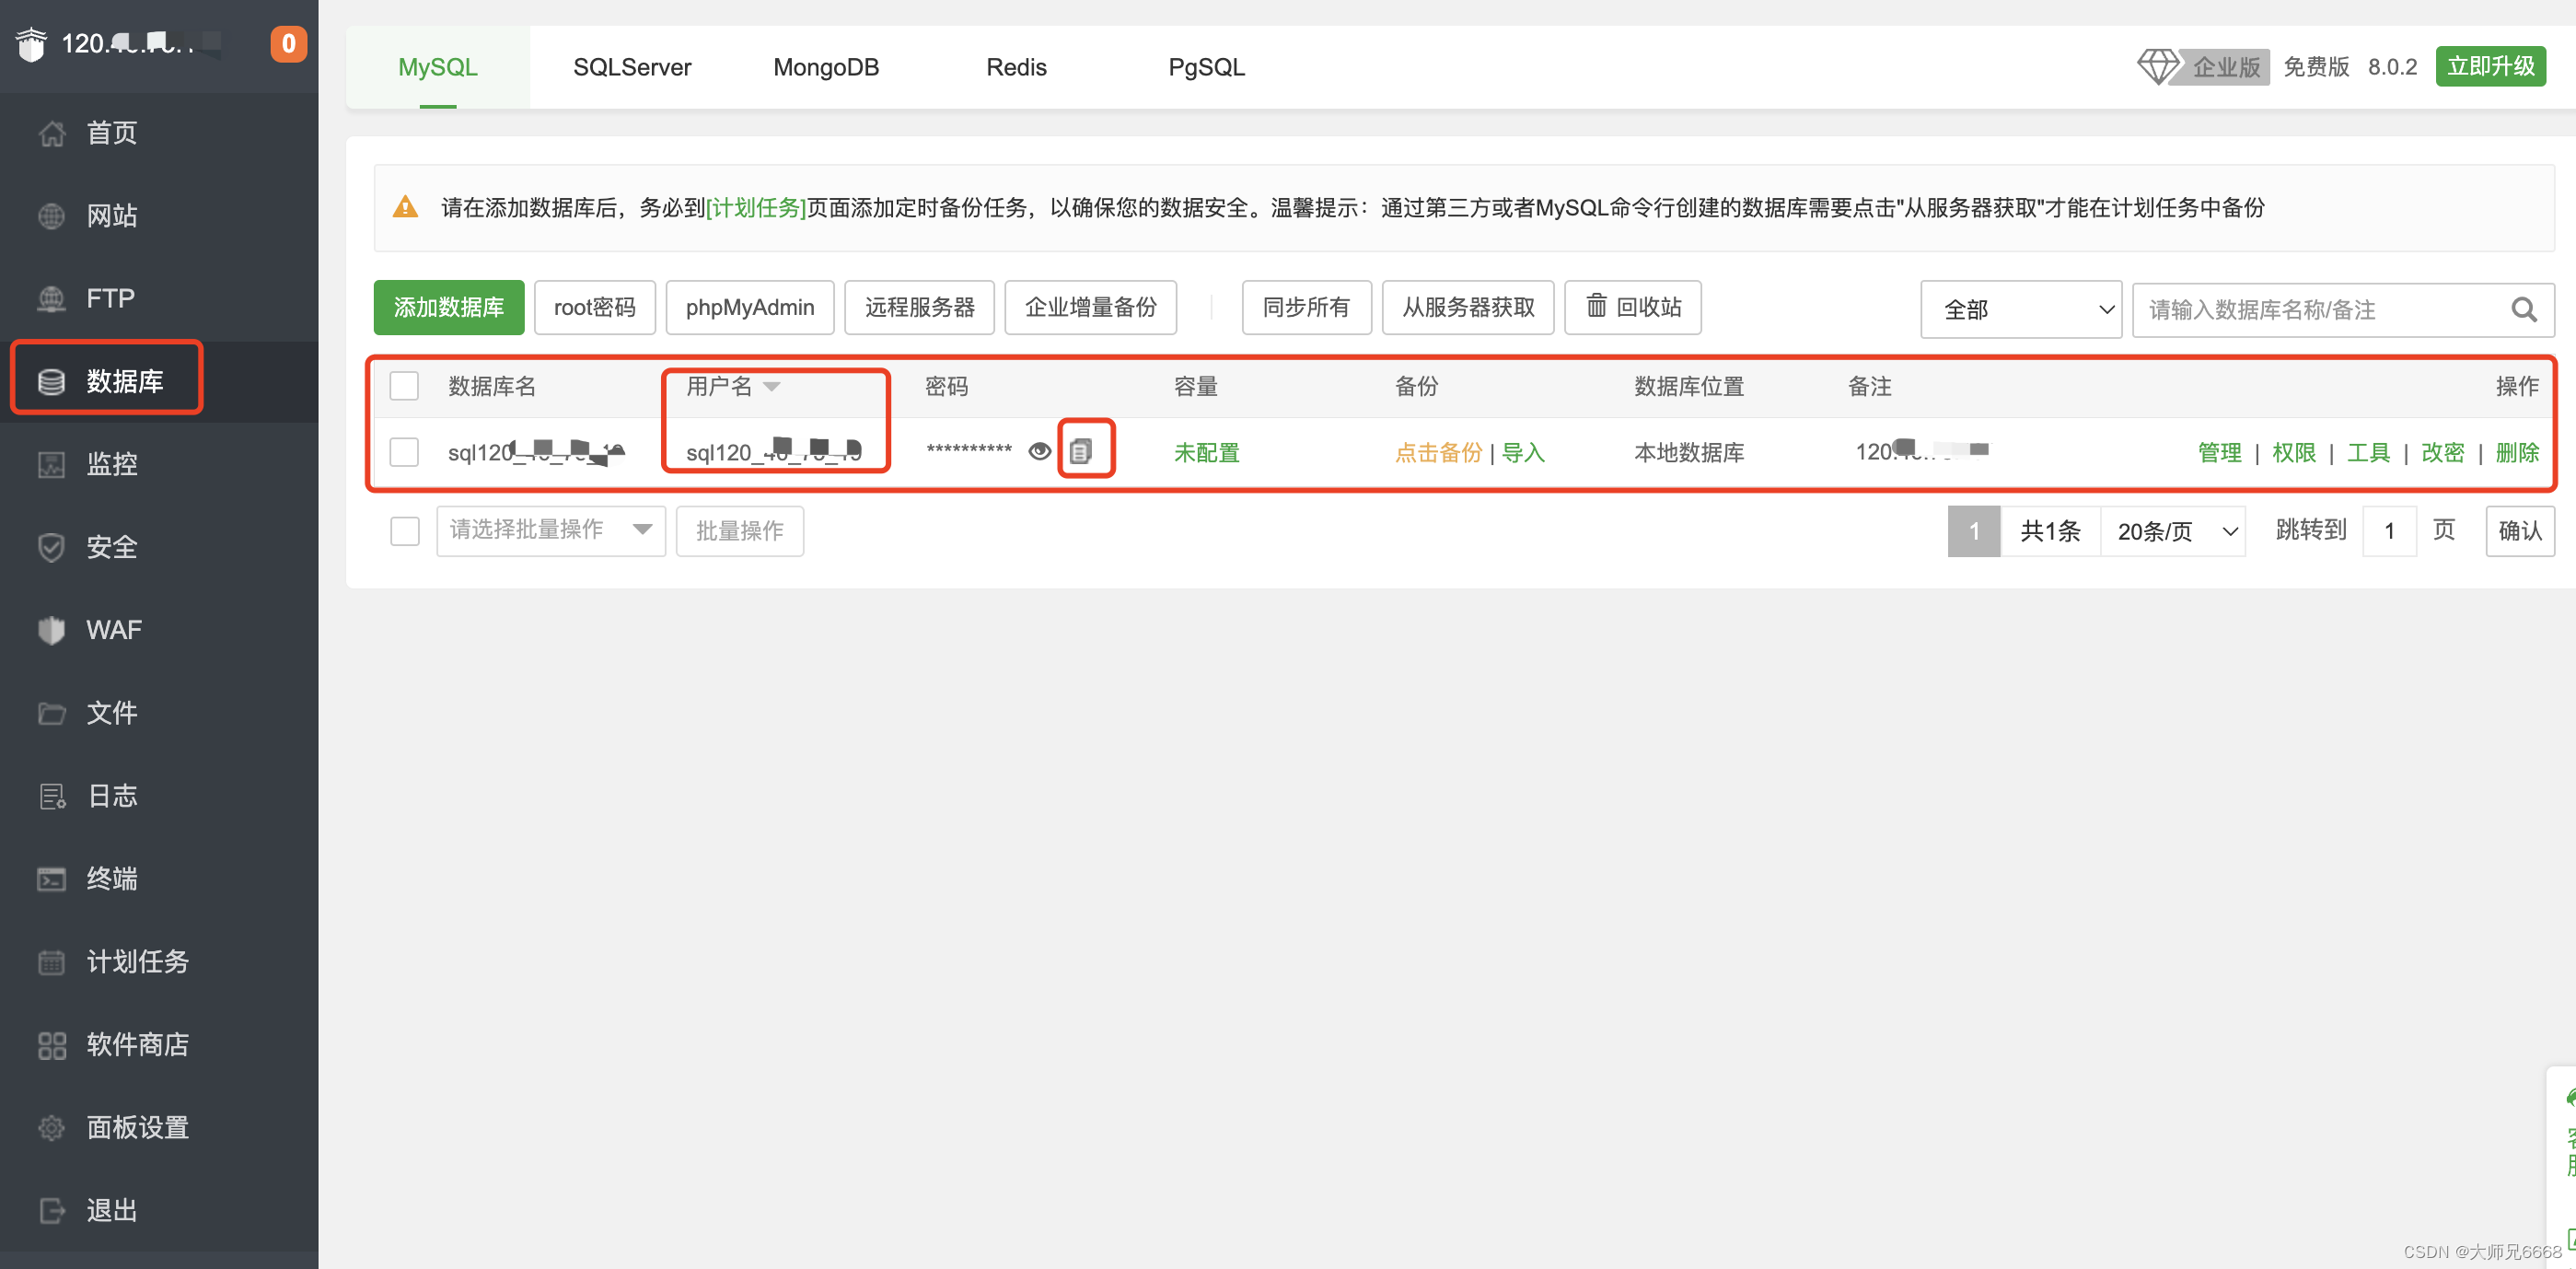
Task: Switch to the MySQL tab
Action: 438,67
